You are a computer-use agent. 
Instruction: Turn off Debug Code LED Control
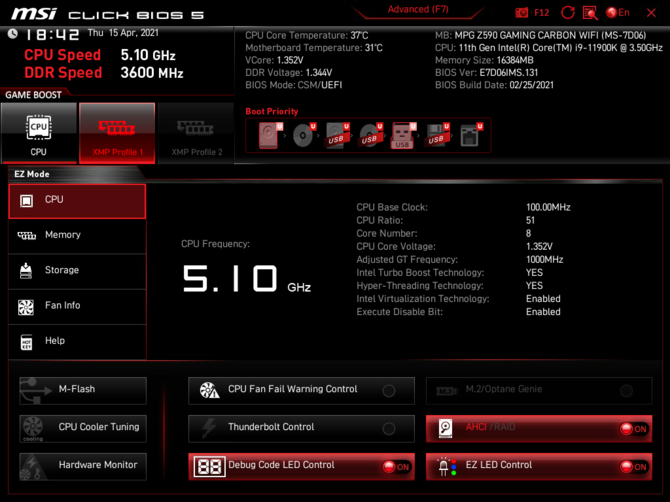[396, 467]
